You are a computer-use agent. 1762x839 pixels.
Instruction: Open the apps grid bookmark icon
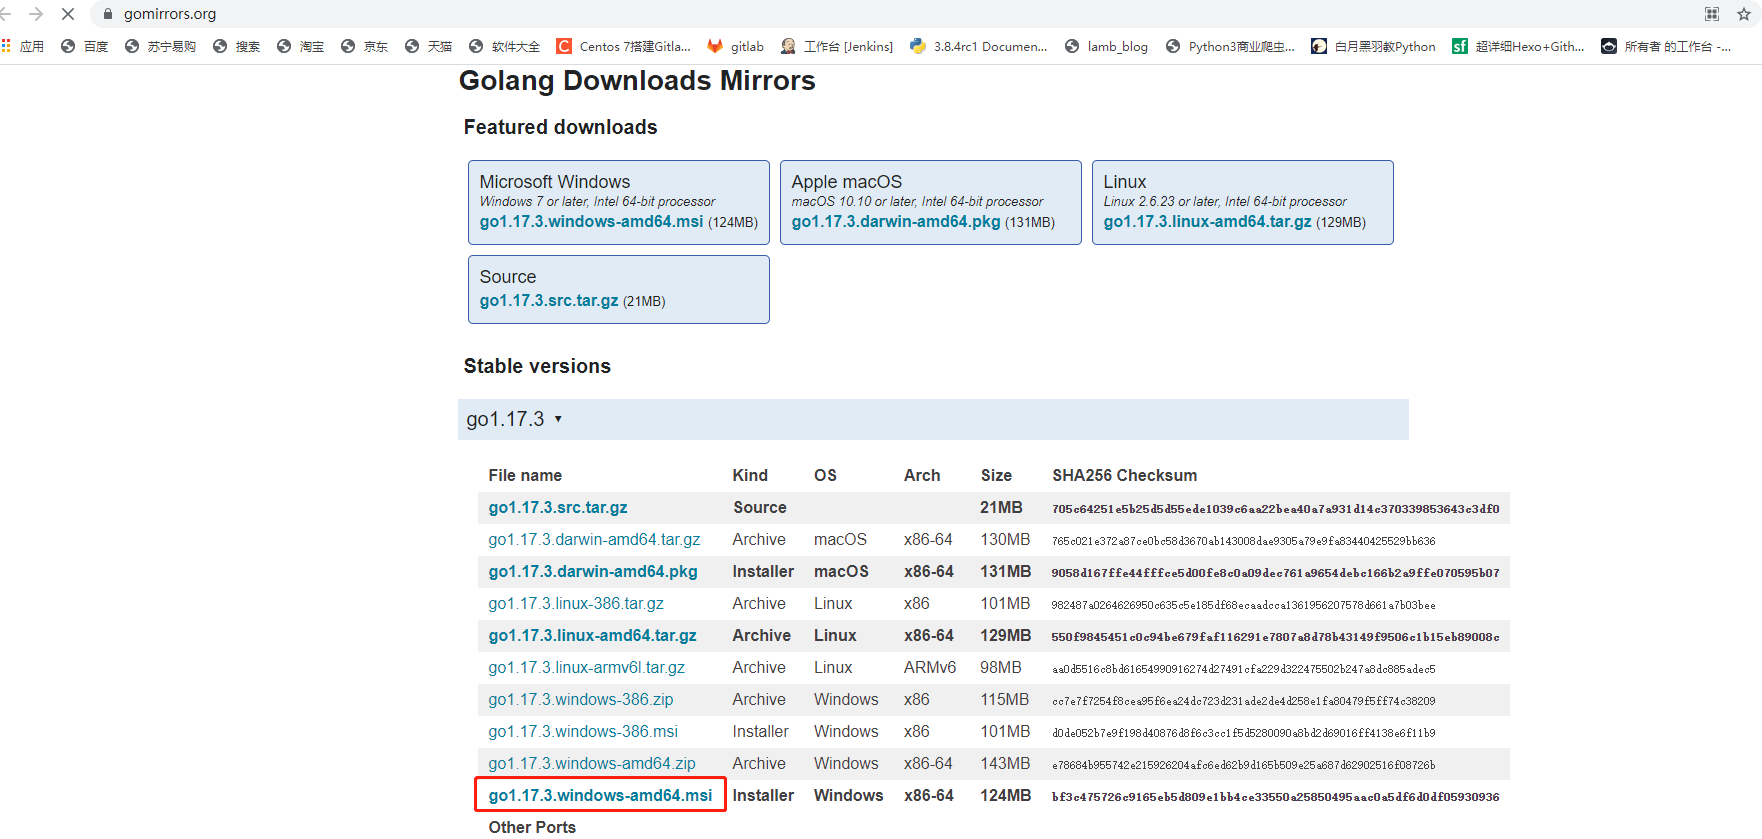[7, 46]
